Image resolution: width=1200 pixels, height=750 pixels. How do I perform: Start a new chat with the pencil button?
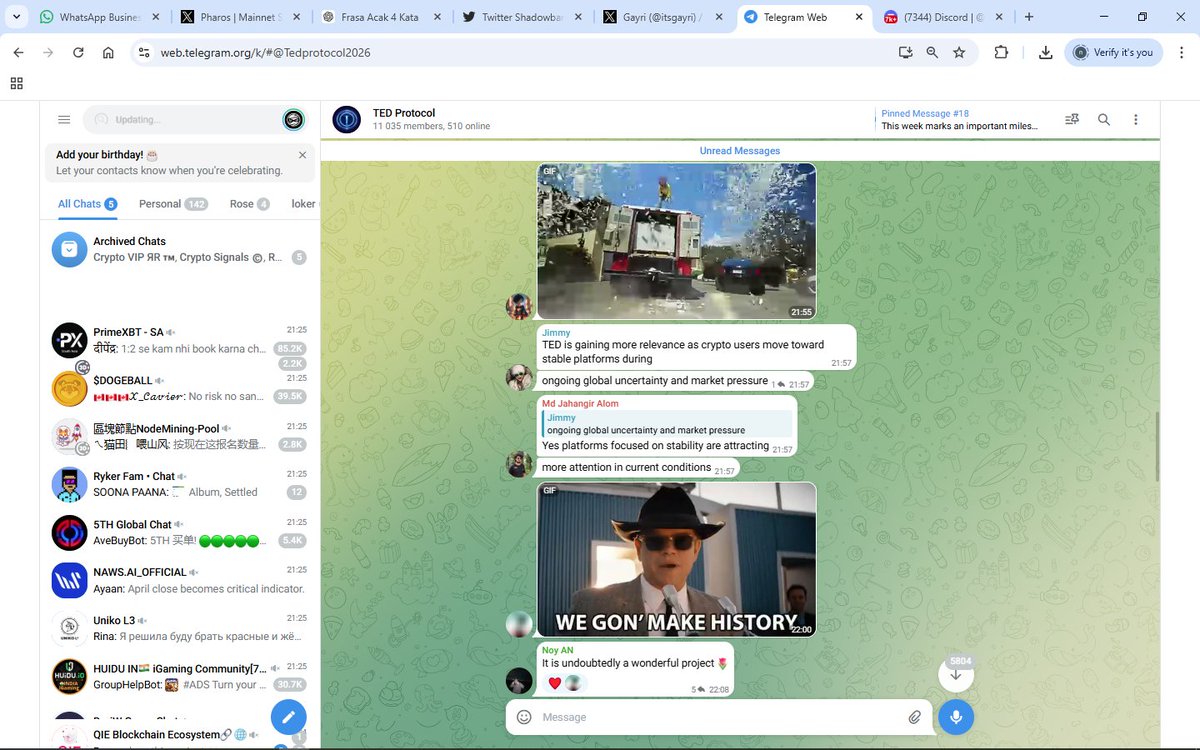click(288, 717)
